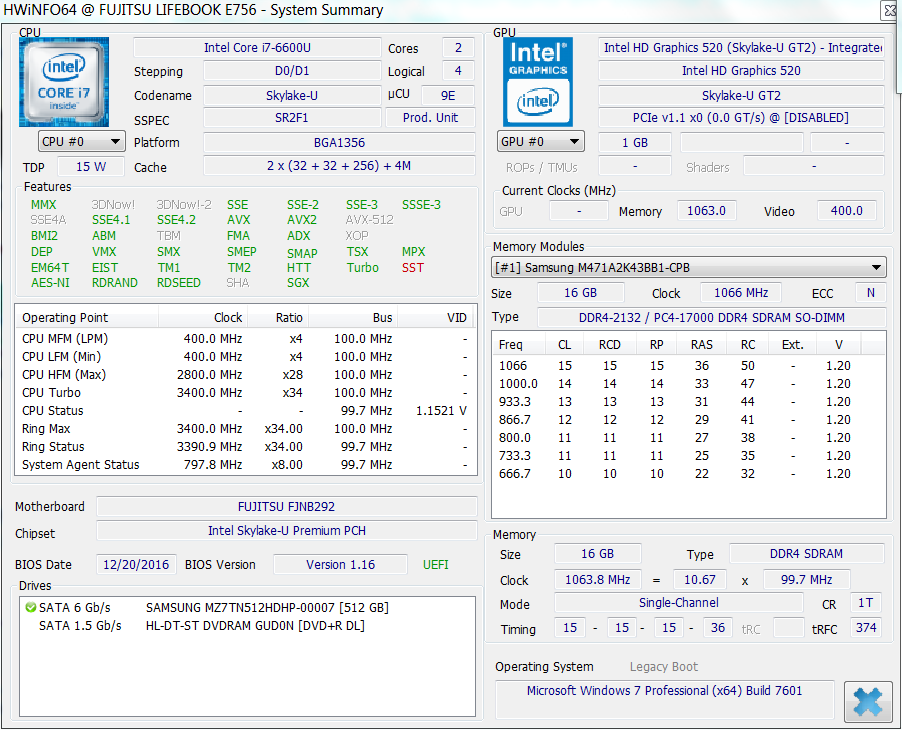Click the Version 1.16 BIOS field
This screenshot has height=730, width=902.
click(341, 565)
